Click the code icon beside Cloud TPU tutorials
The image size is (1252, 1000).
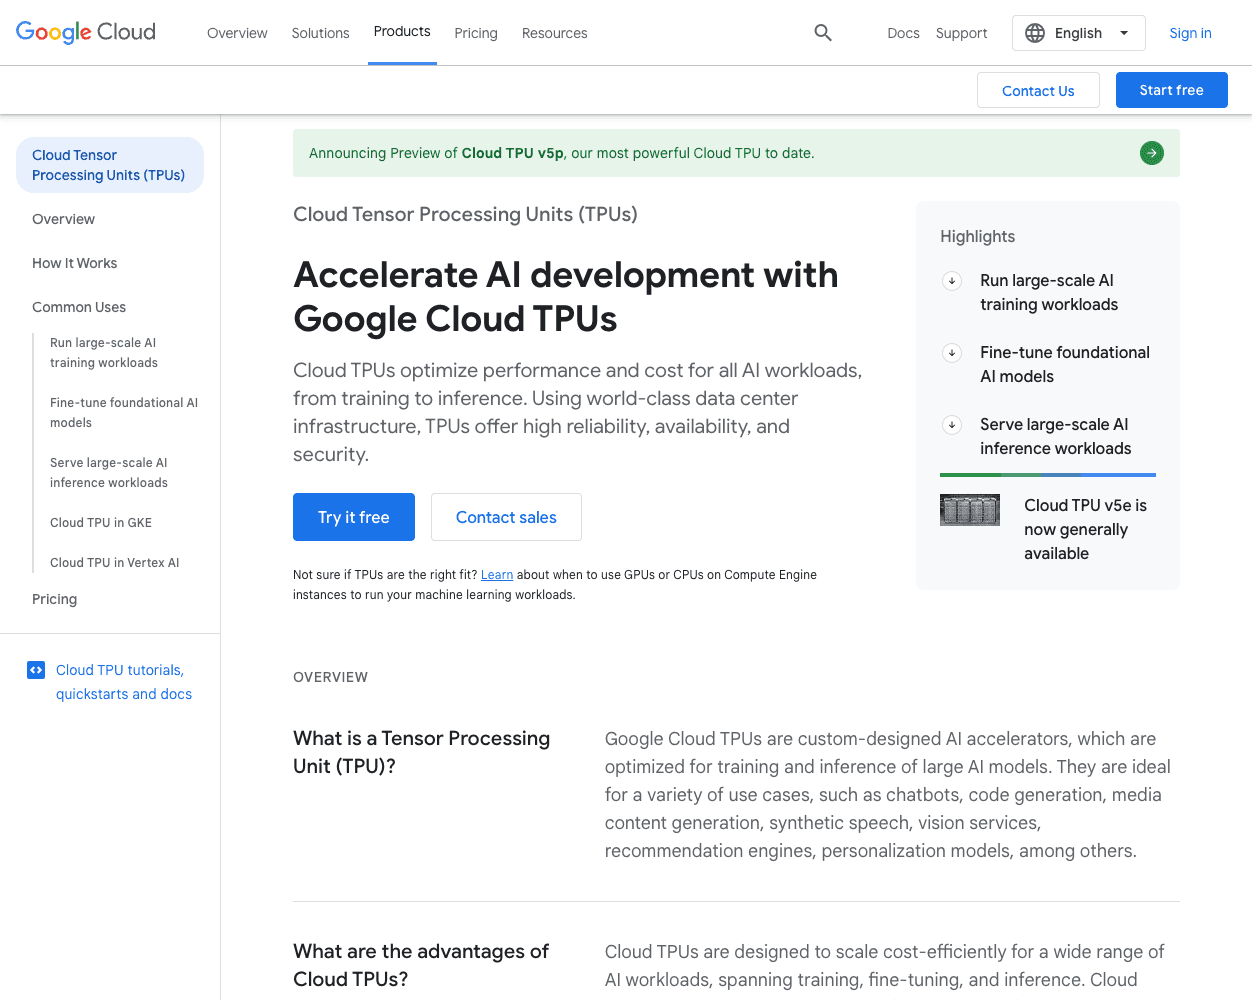coord(36,670)
